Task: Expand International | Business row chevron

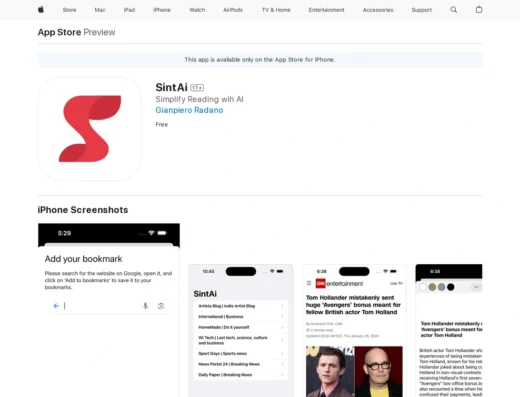Action: (282, 317)
